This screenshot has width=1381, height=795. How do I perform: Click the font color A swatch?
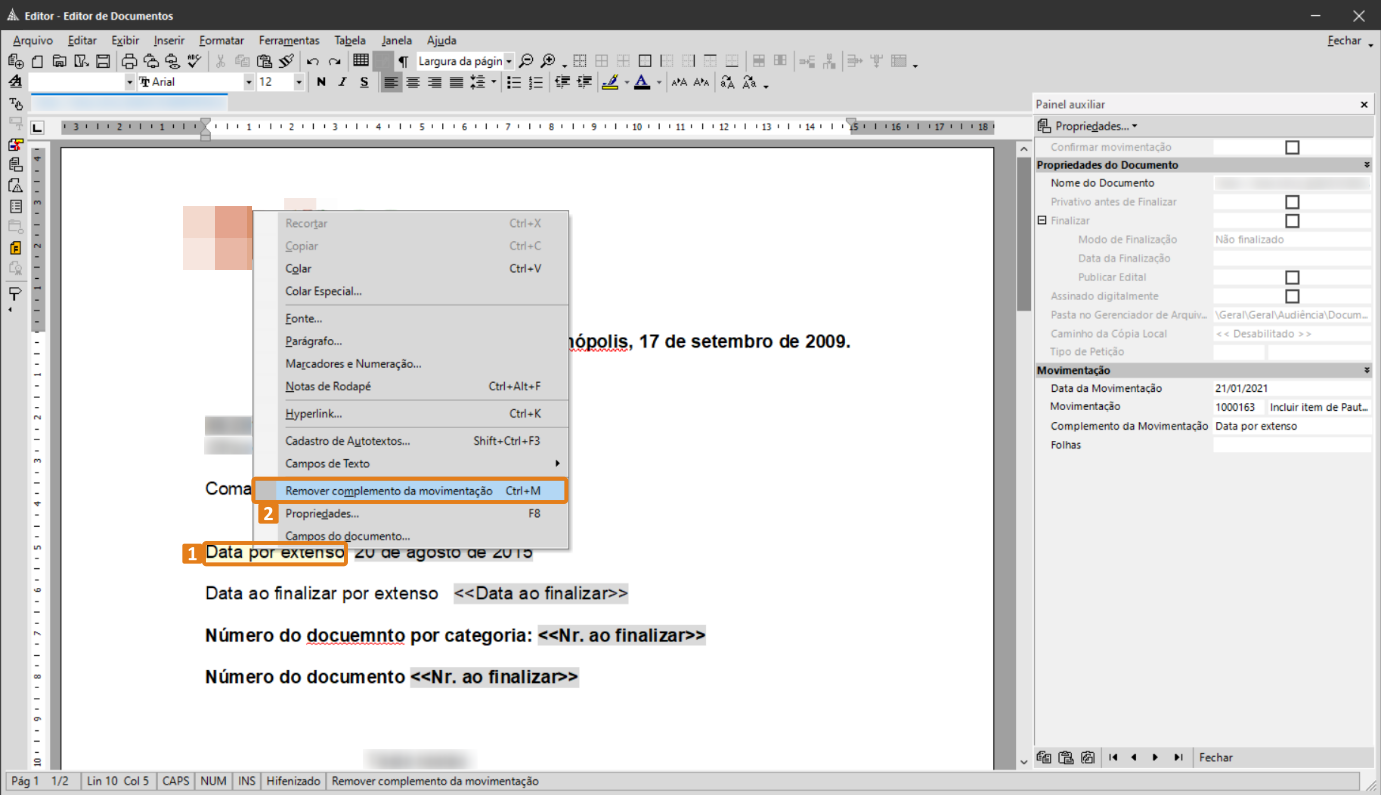[642, 82]
